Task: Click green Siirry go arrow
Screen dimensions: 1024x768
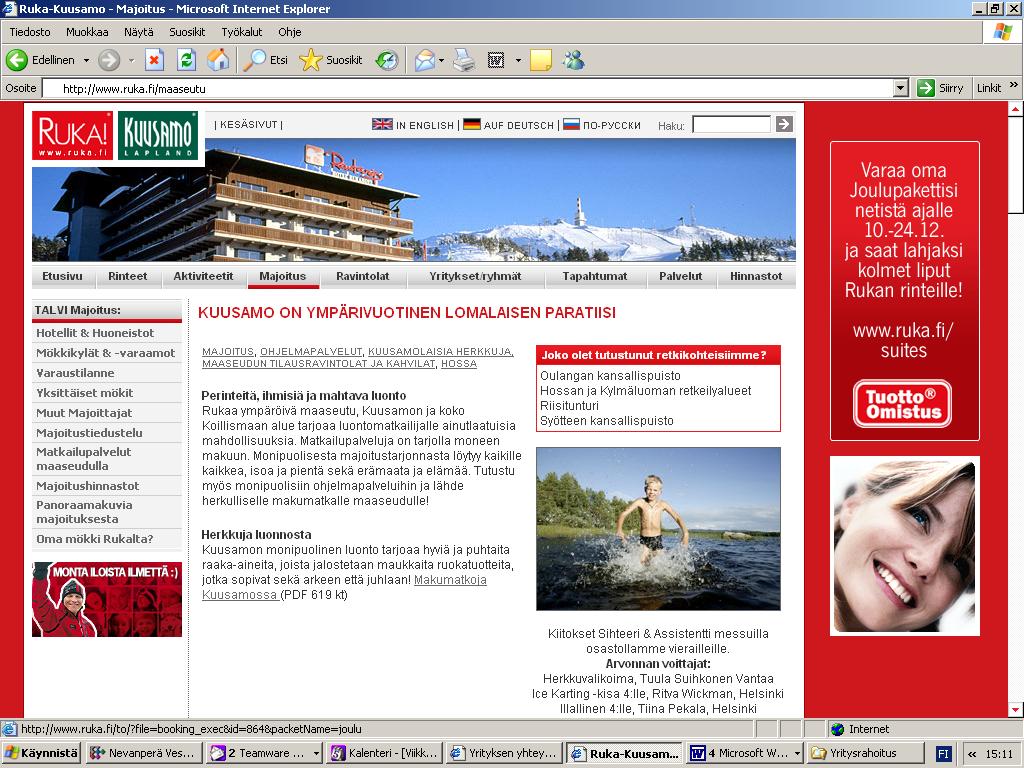Action: point(925,88)
